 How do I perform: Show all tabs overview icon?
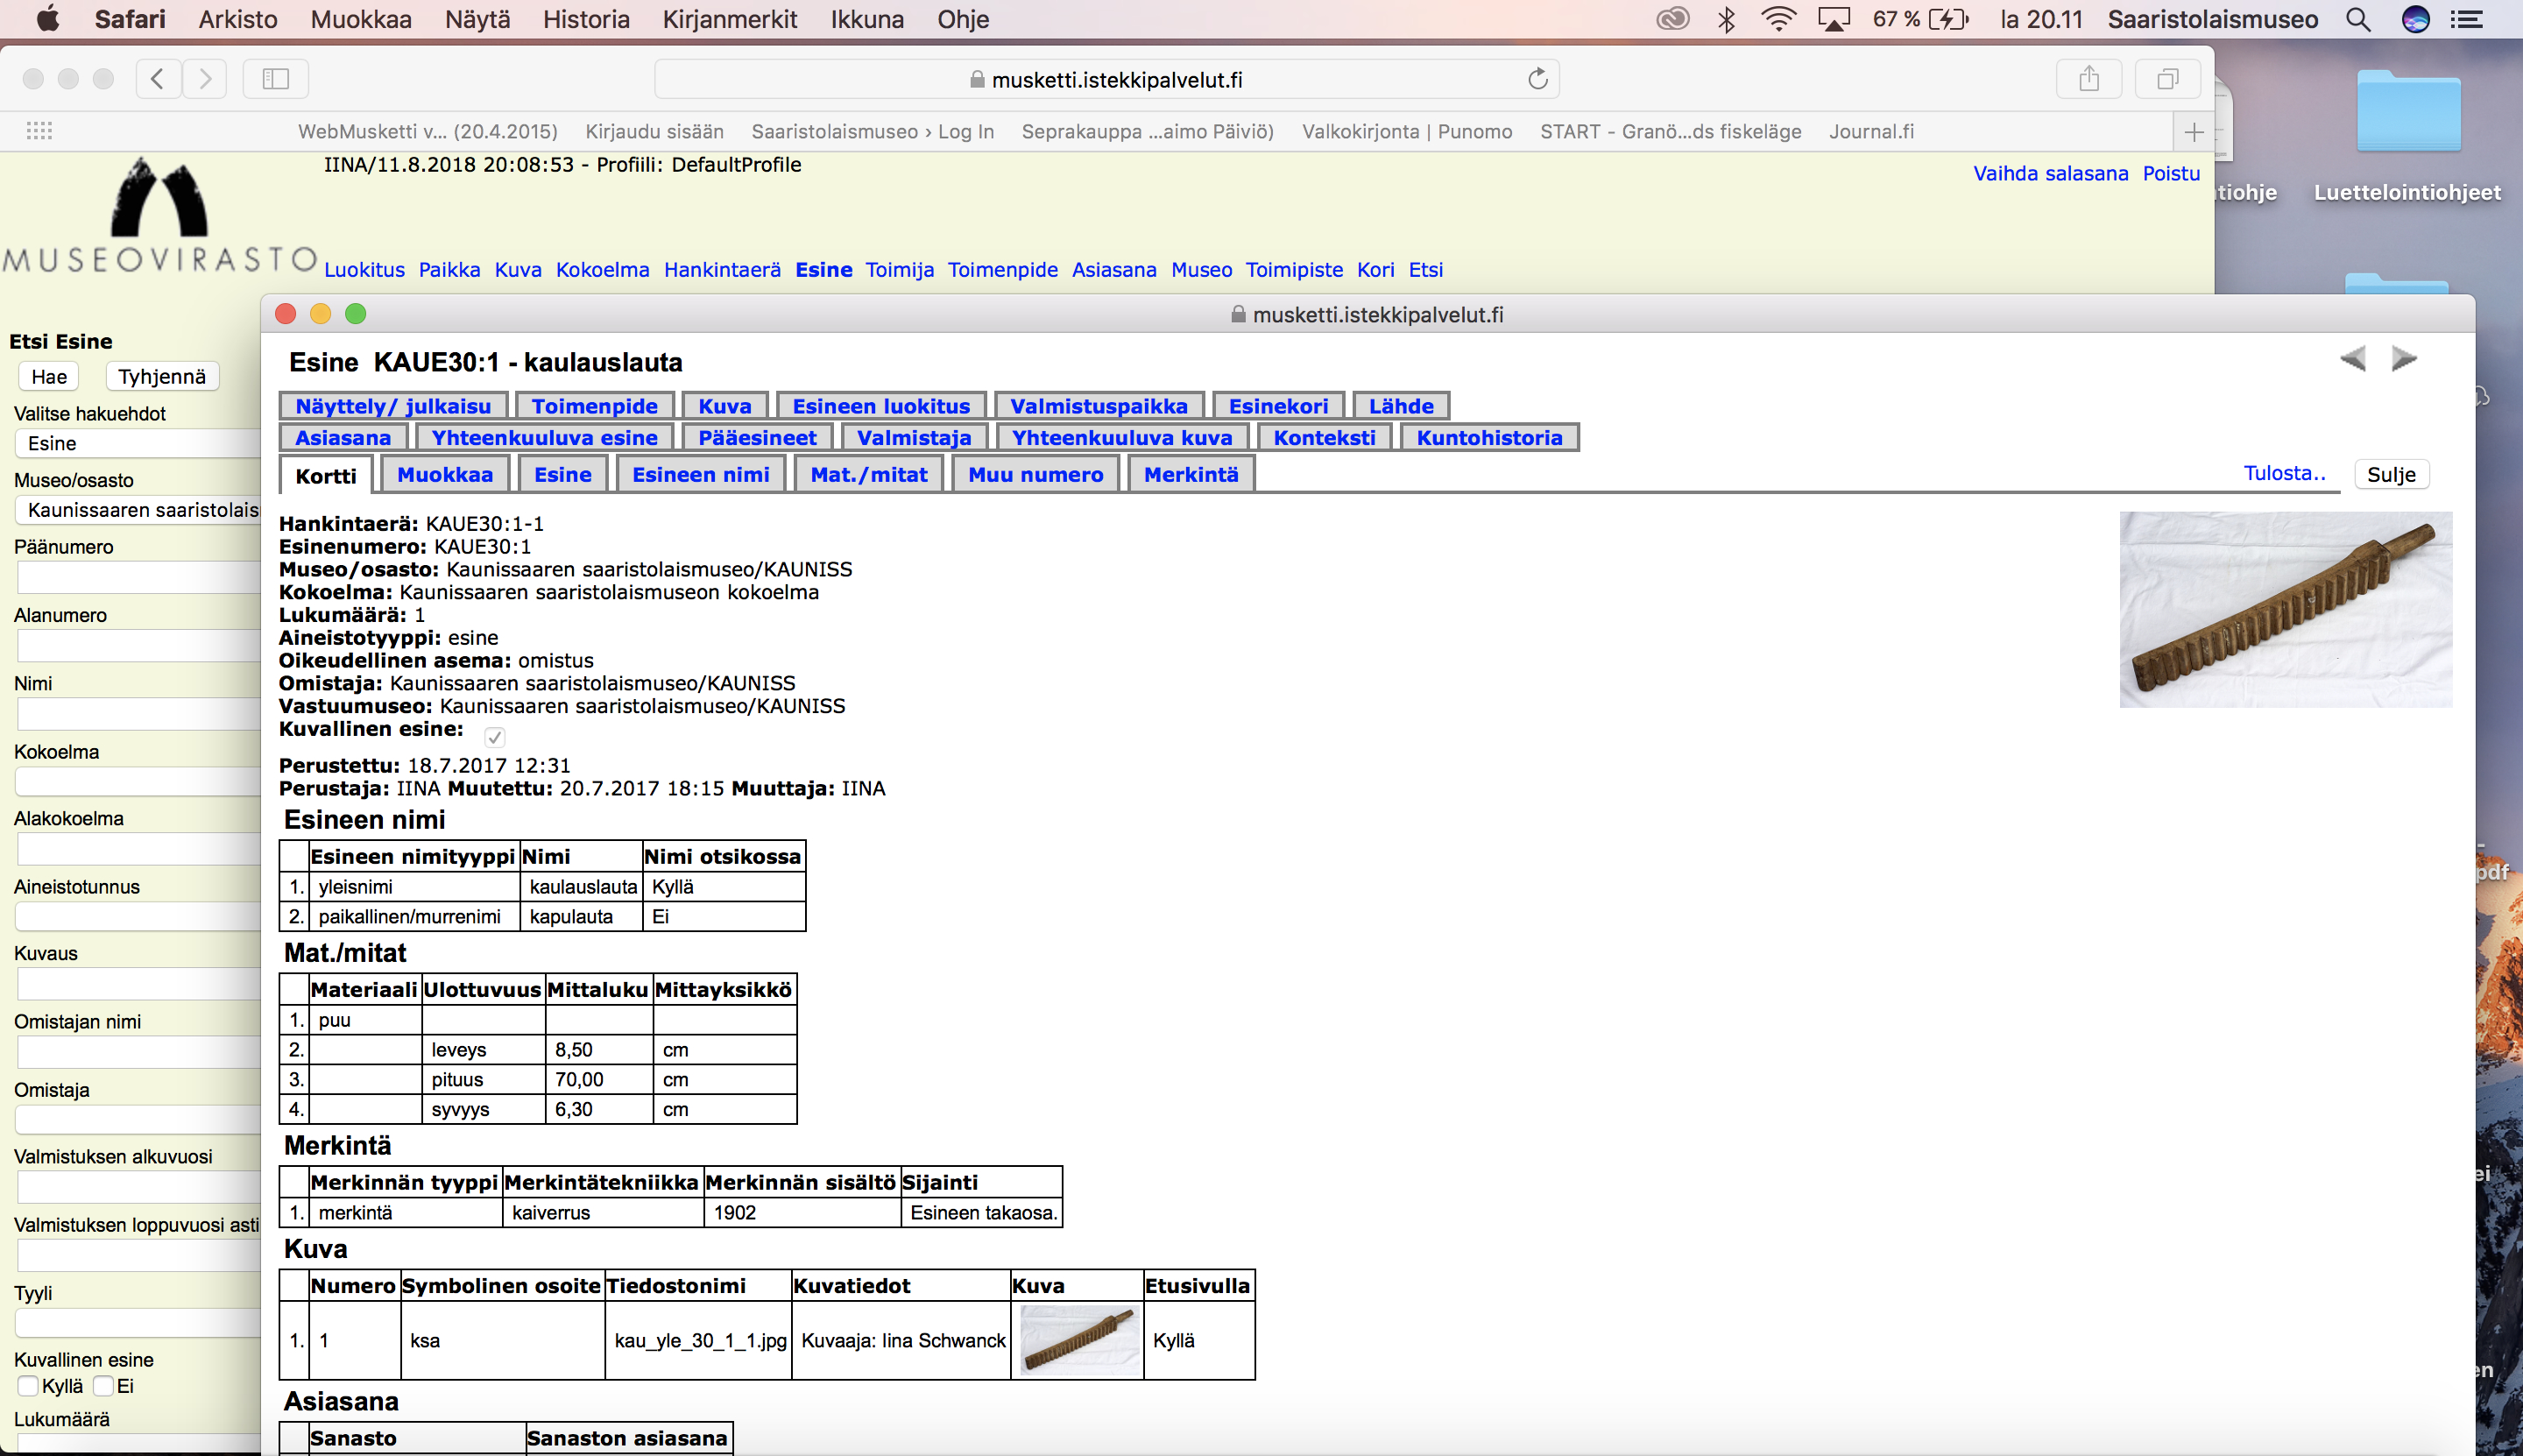[2167, 79]
